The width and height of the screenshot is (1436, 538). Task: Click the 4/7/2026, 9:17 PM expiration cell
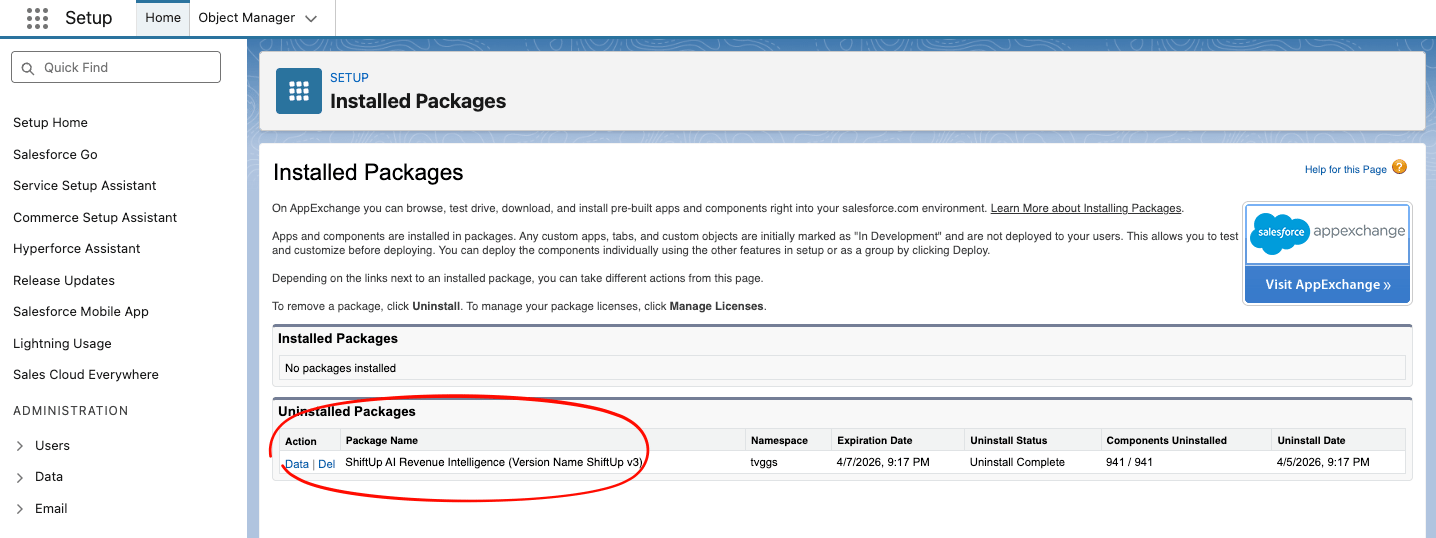tap(883, 462)
